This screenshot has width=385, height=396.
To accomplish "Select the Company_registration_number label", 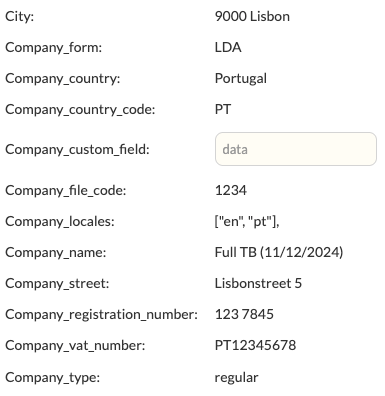I will pyautogui.click(x=102, y=315).
